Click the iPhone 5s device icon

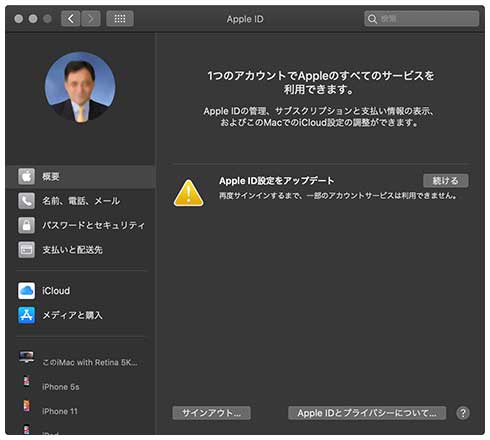tap(26, 382)
